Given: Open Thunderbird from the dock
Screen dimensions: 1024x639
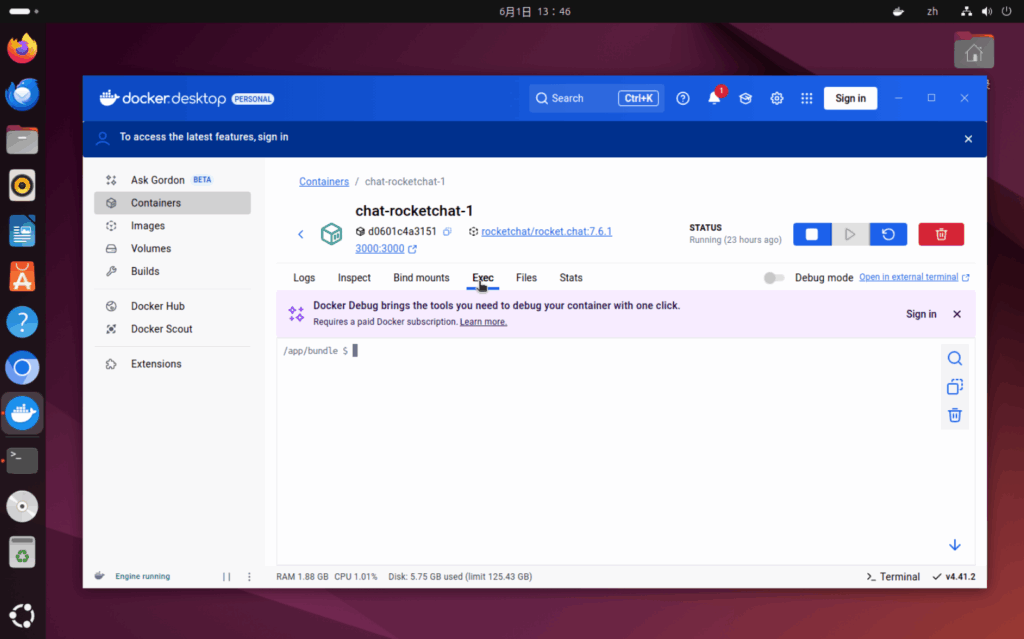Looking at the screenshot, I should coord(22,94).
